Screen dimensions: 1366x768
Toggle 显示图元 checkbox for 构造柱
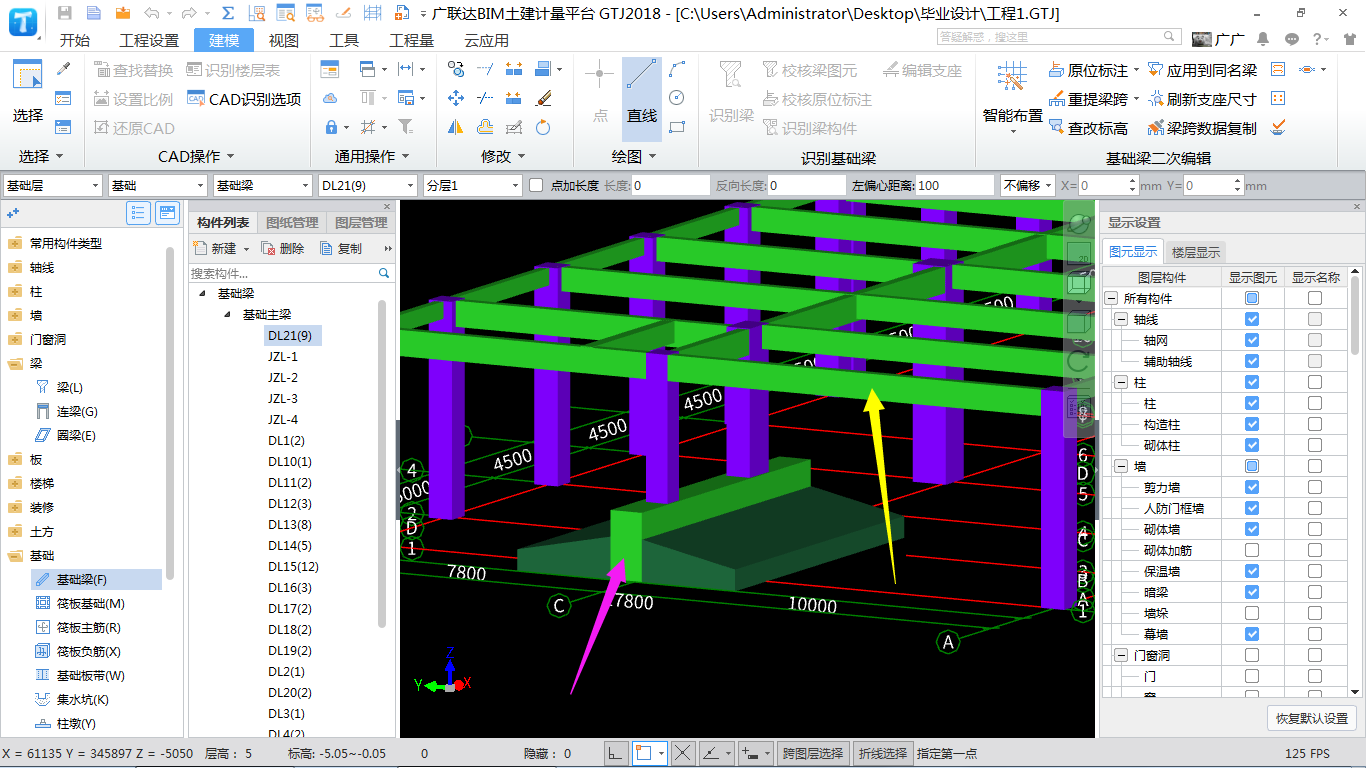(x=1252, y=424)
